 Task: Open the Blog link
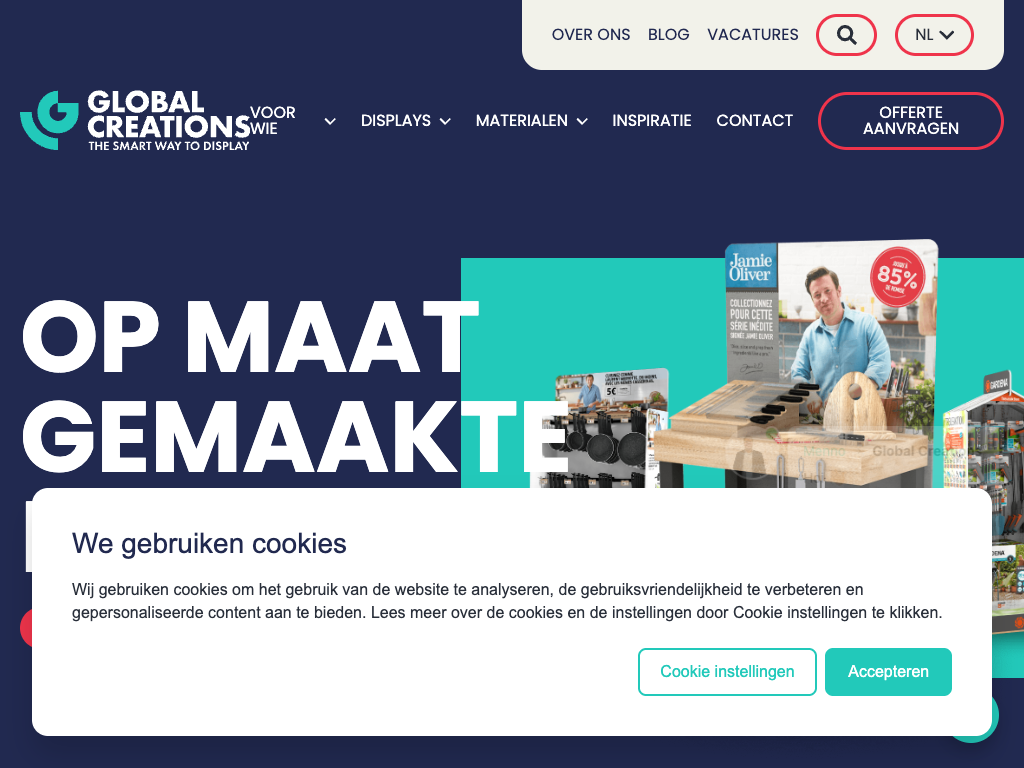click(668, 35)
